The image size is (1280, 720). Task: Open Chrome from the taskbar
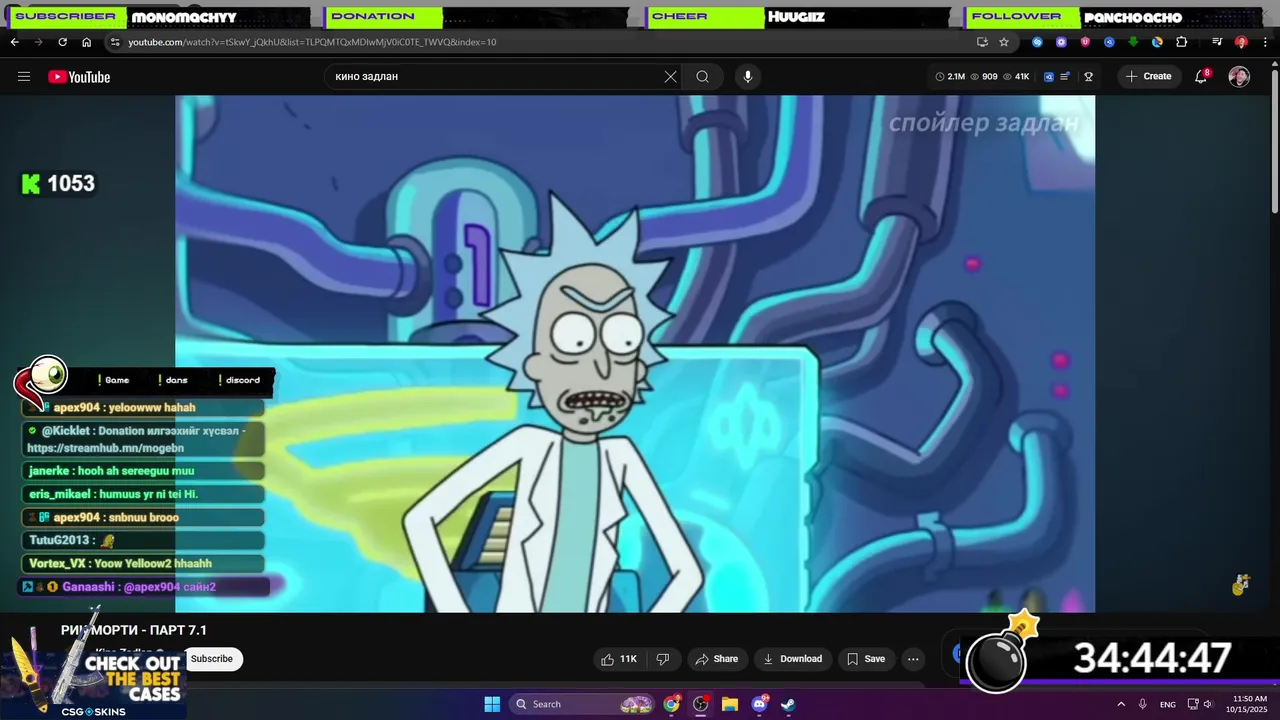[672, 704]
